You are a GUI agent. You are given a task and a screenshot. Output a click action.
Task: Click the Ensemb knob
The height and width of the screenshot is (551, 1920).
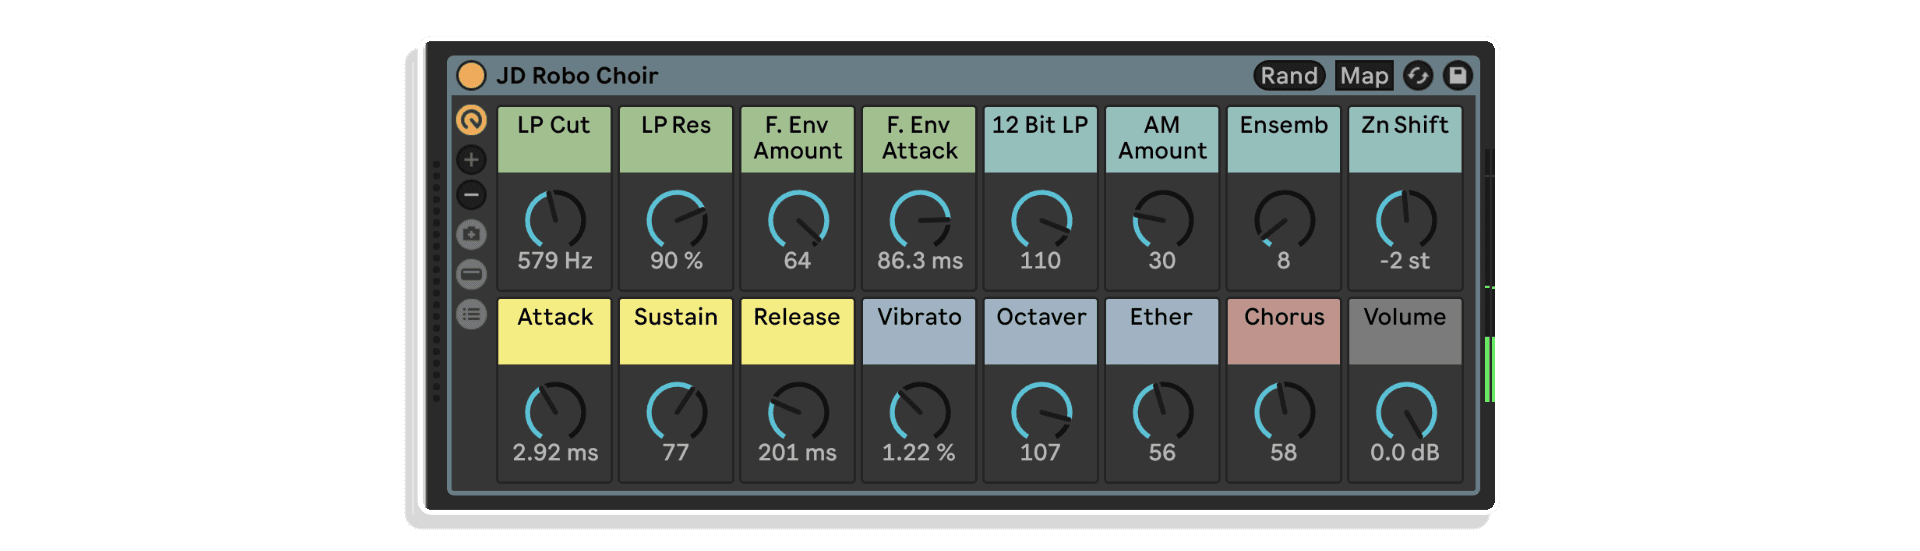click(x=1284, y=219)
